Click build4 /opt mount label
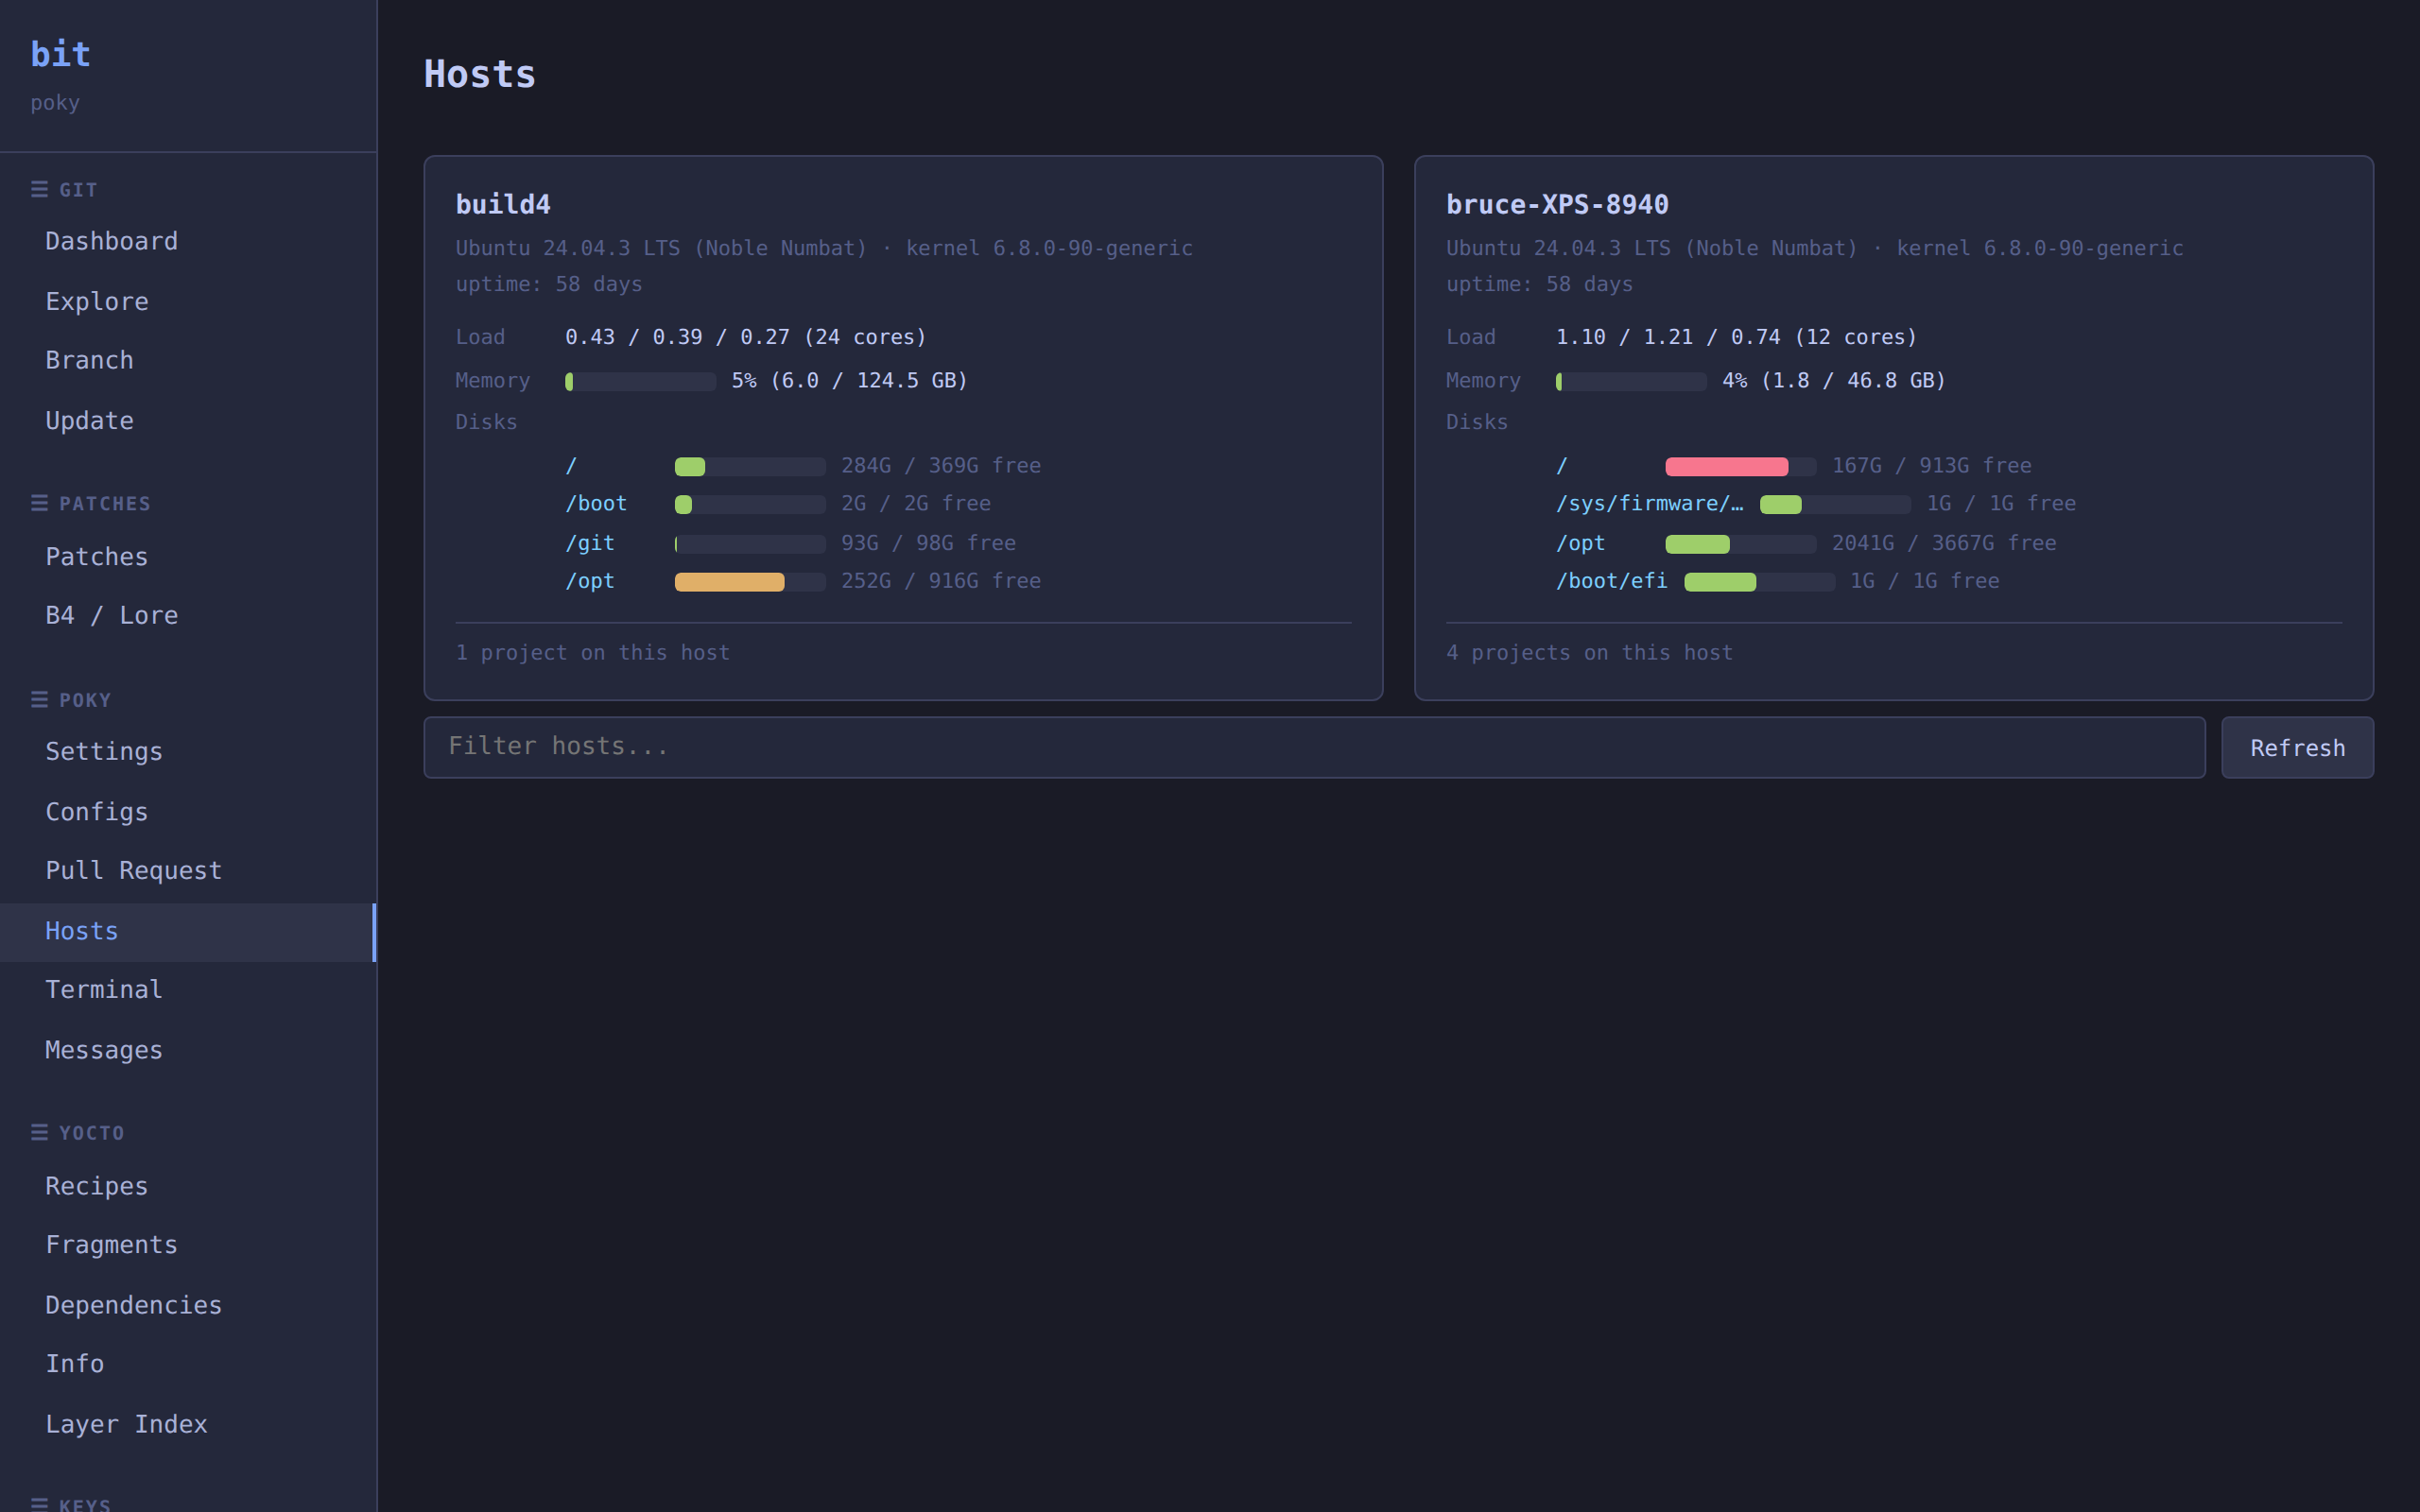The width and height of the screenshot is (2420, 1512). tap(590, 581)
